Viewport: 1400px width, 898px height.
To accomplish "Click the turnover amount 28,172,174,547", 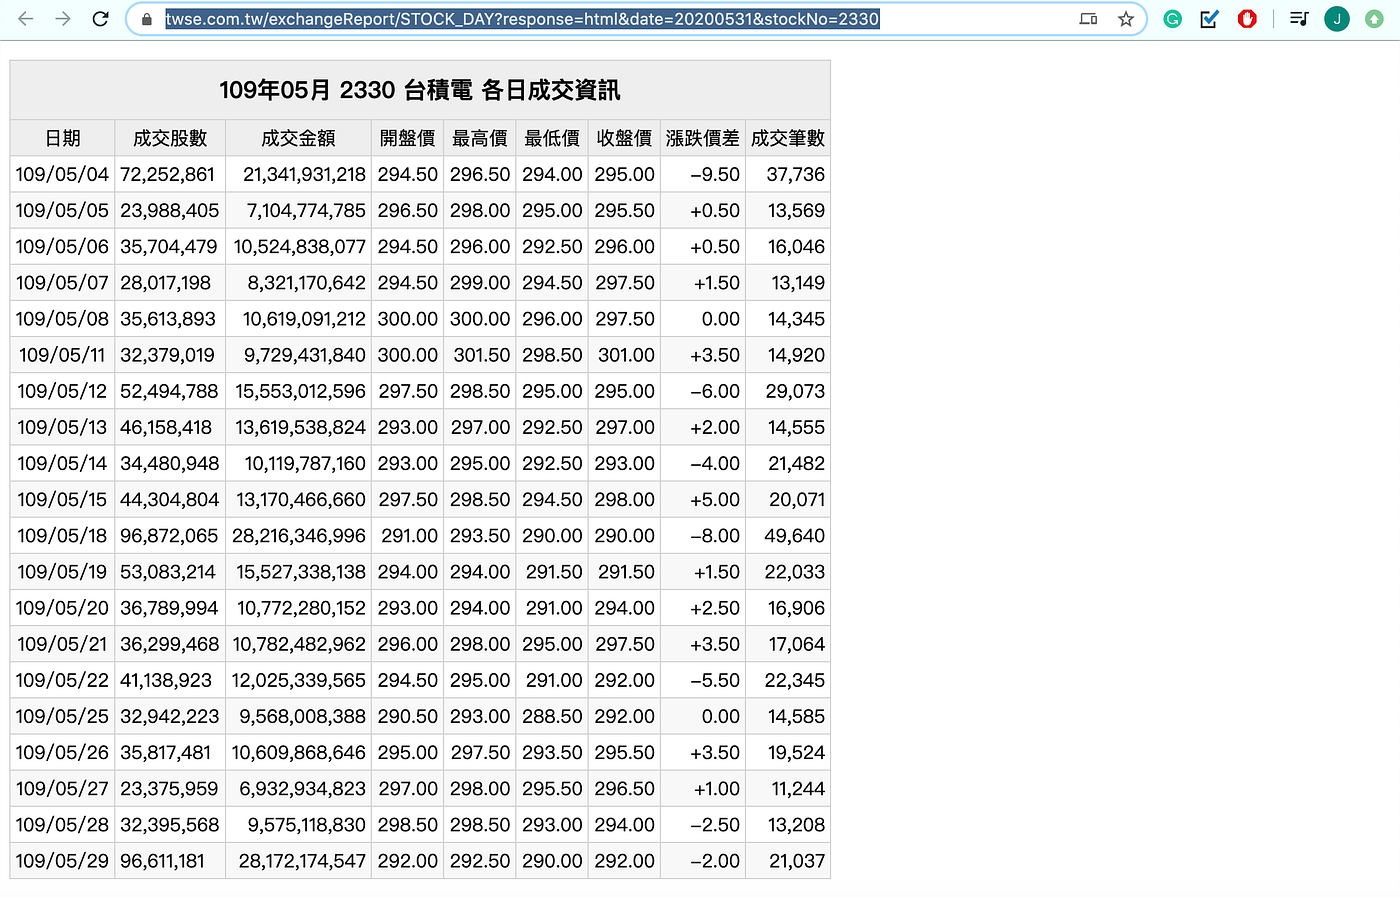I will click(x=302, y=861).
